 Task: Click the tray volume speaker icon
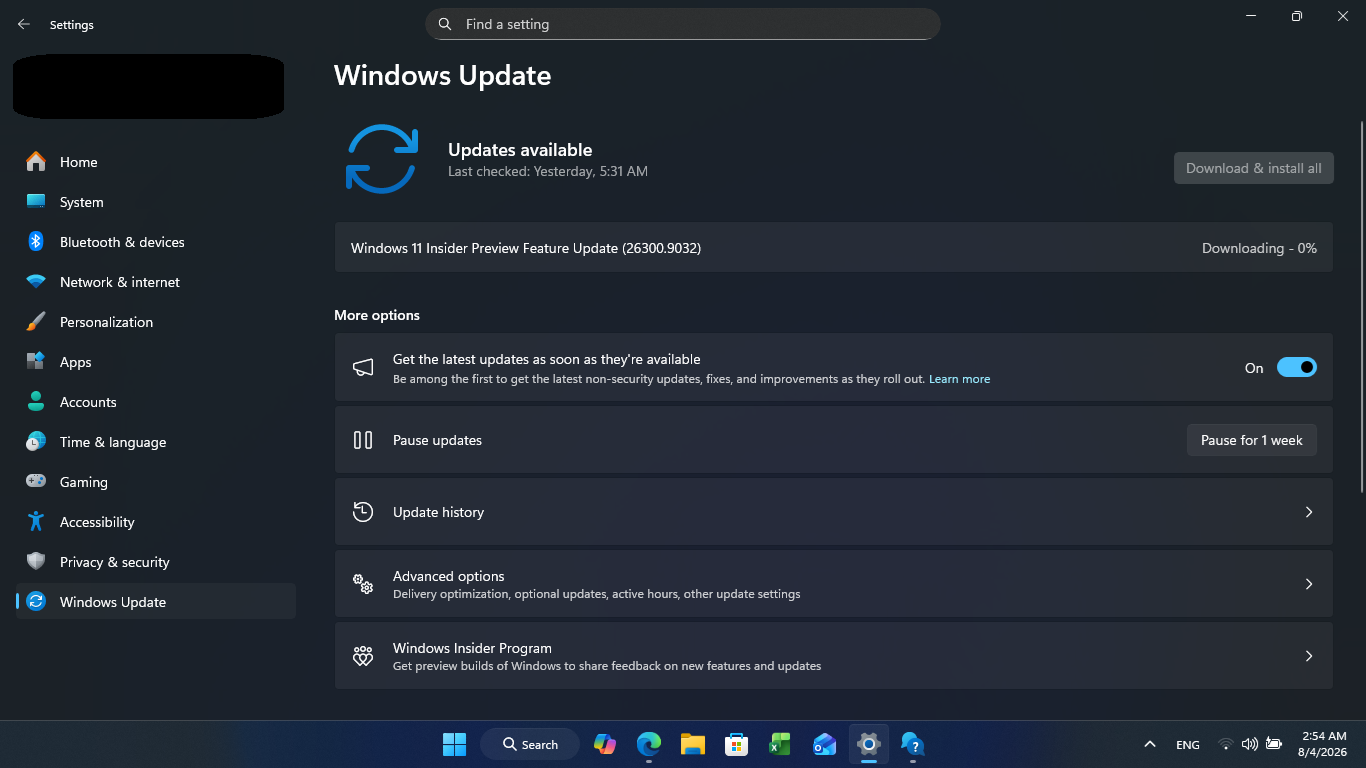coord(1249,744)
